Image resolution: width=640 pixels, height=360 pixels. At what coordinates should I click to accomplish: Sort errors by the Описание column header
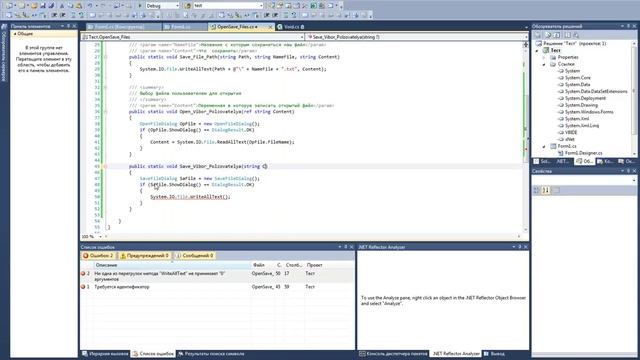(172, 265)
